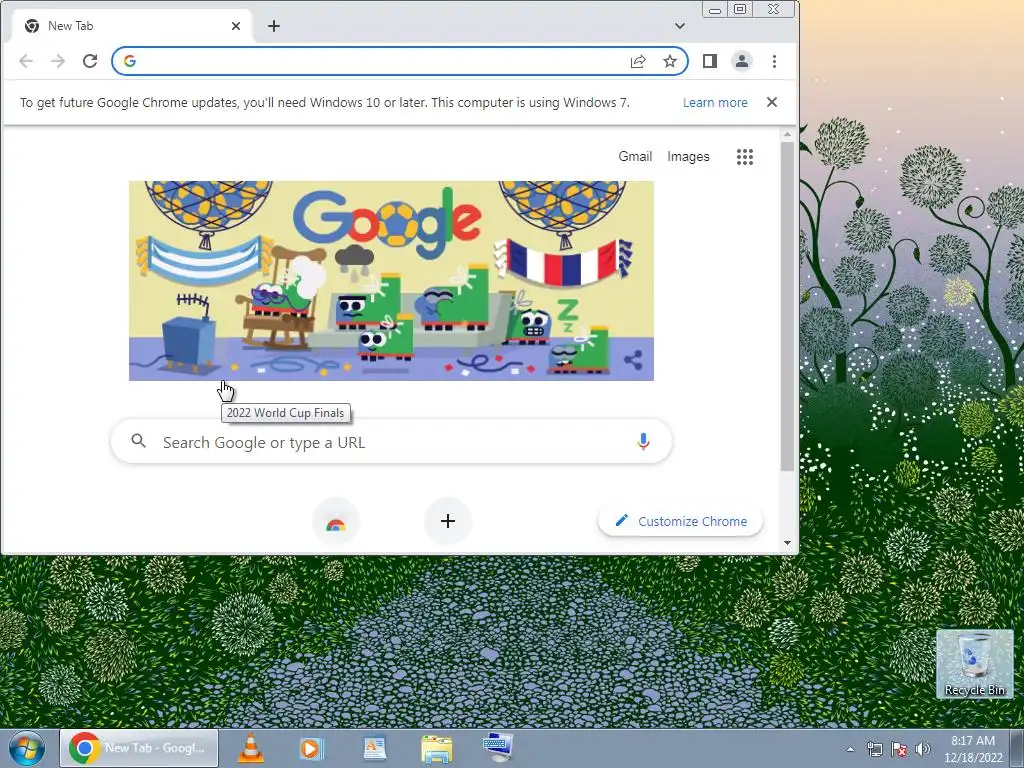
Task: Open Google Images link
Action: (688, 157)
